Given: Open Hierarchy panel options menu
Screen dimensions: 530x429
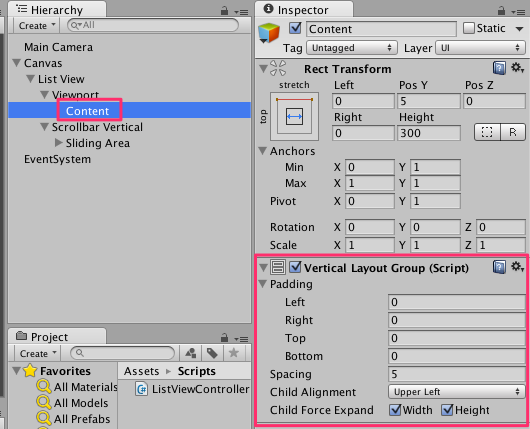Looking at the screenshot, I should (241, 12).
